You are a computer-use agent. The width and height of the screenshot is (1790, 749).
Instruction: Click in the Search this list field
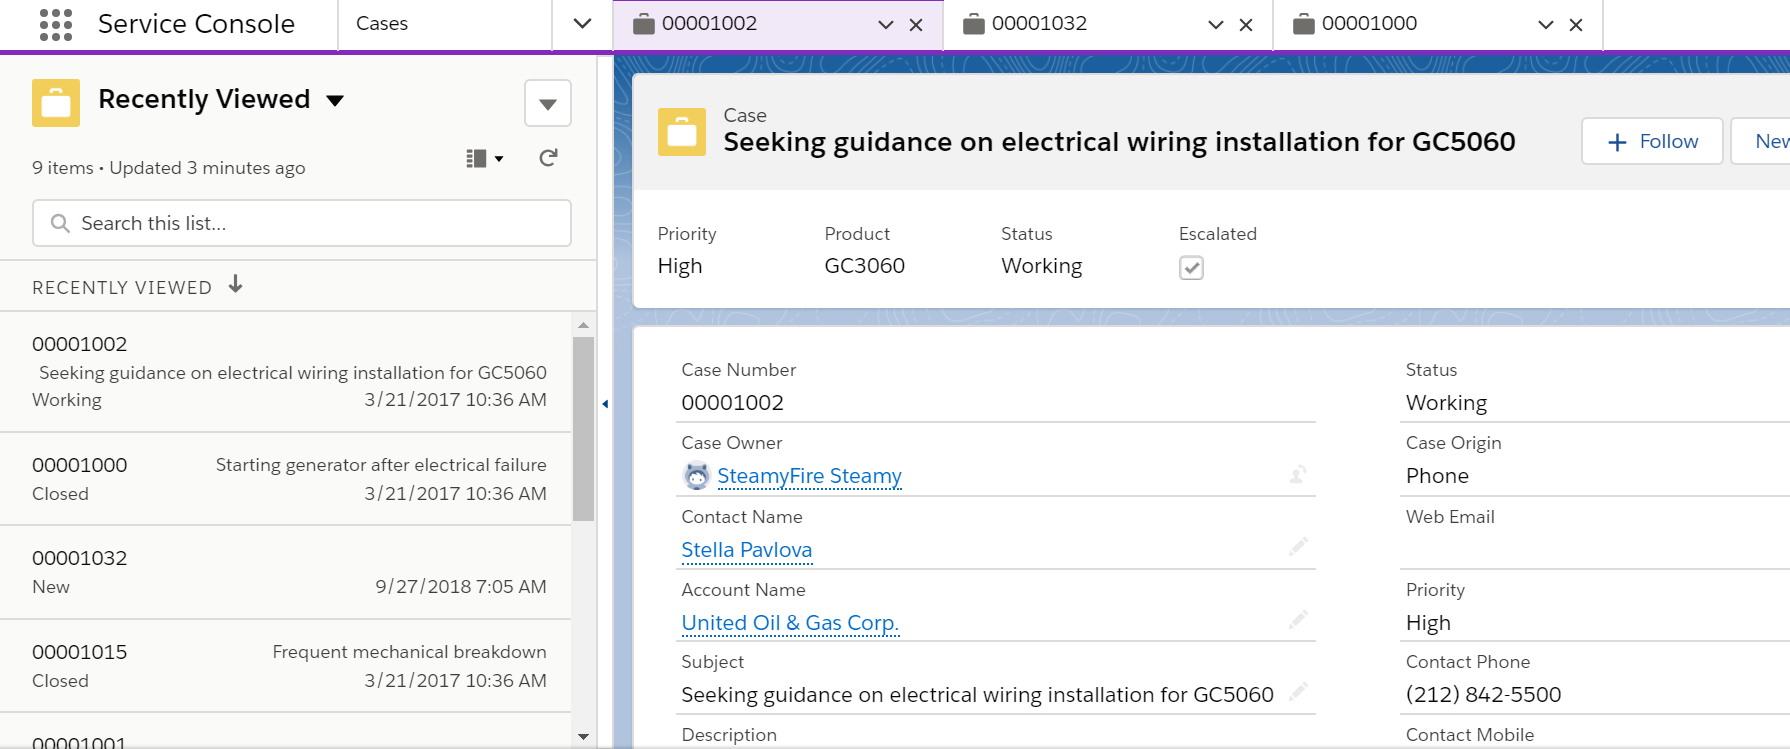point(302,223)
